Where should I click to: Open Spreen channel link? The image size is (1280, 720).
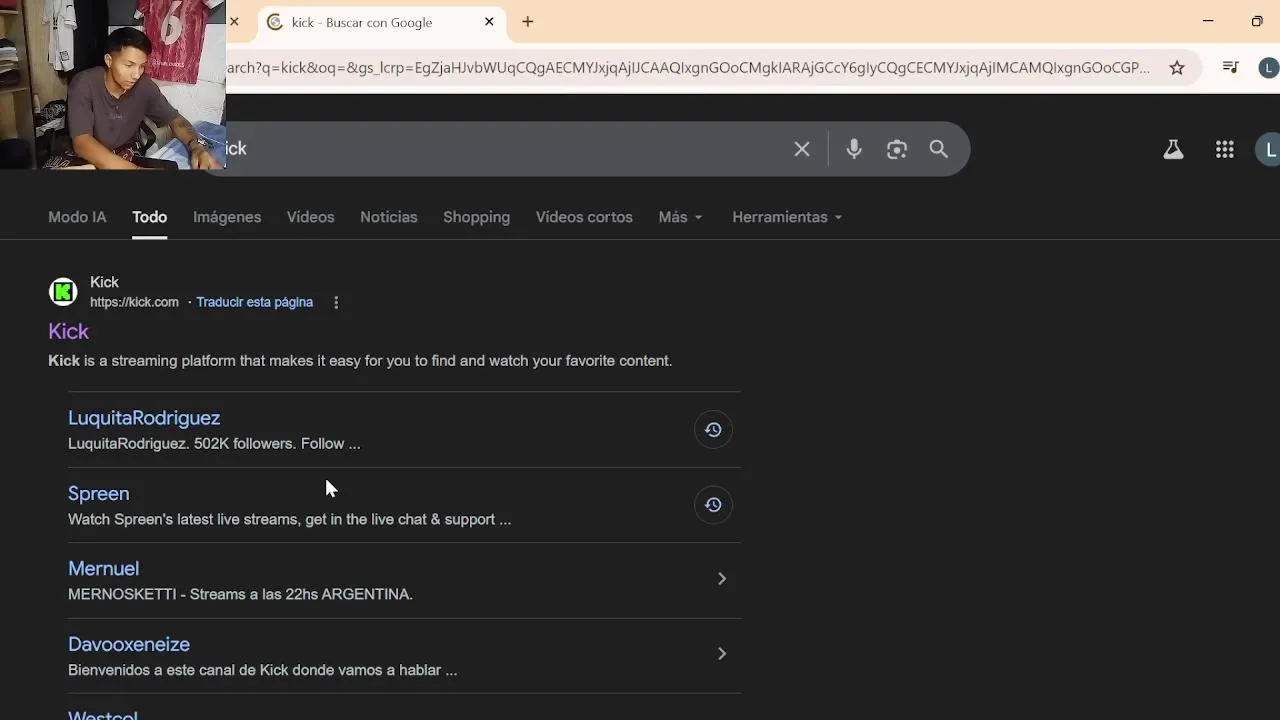(x=98, y=493)
